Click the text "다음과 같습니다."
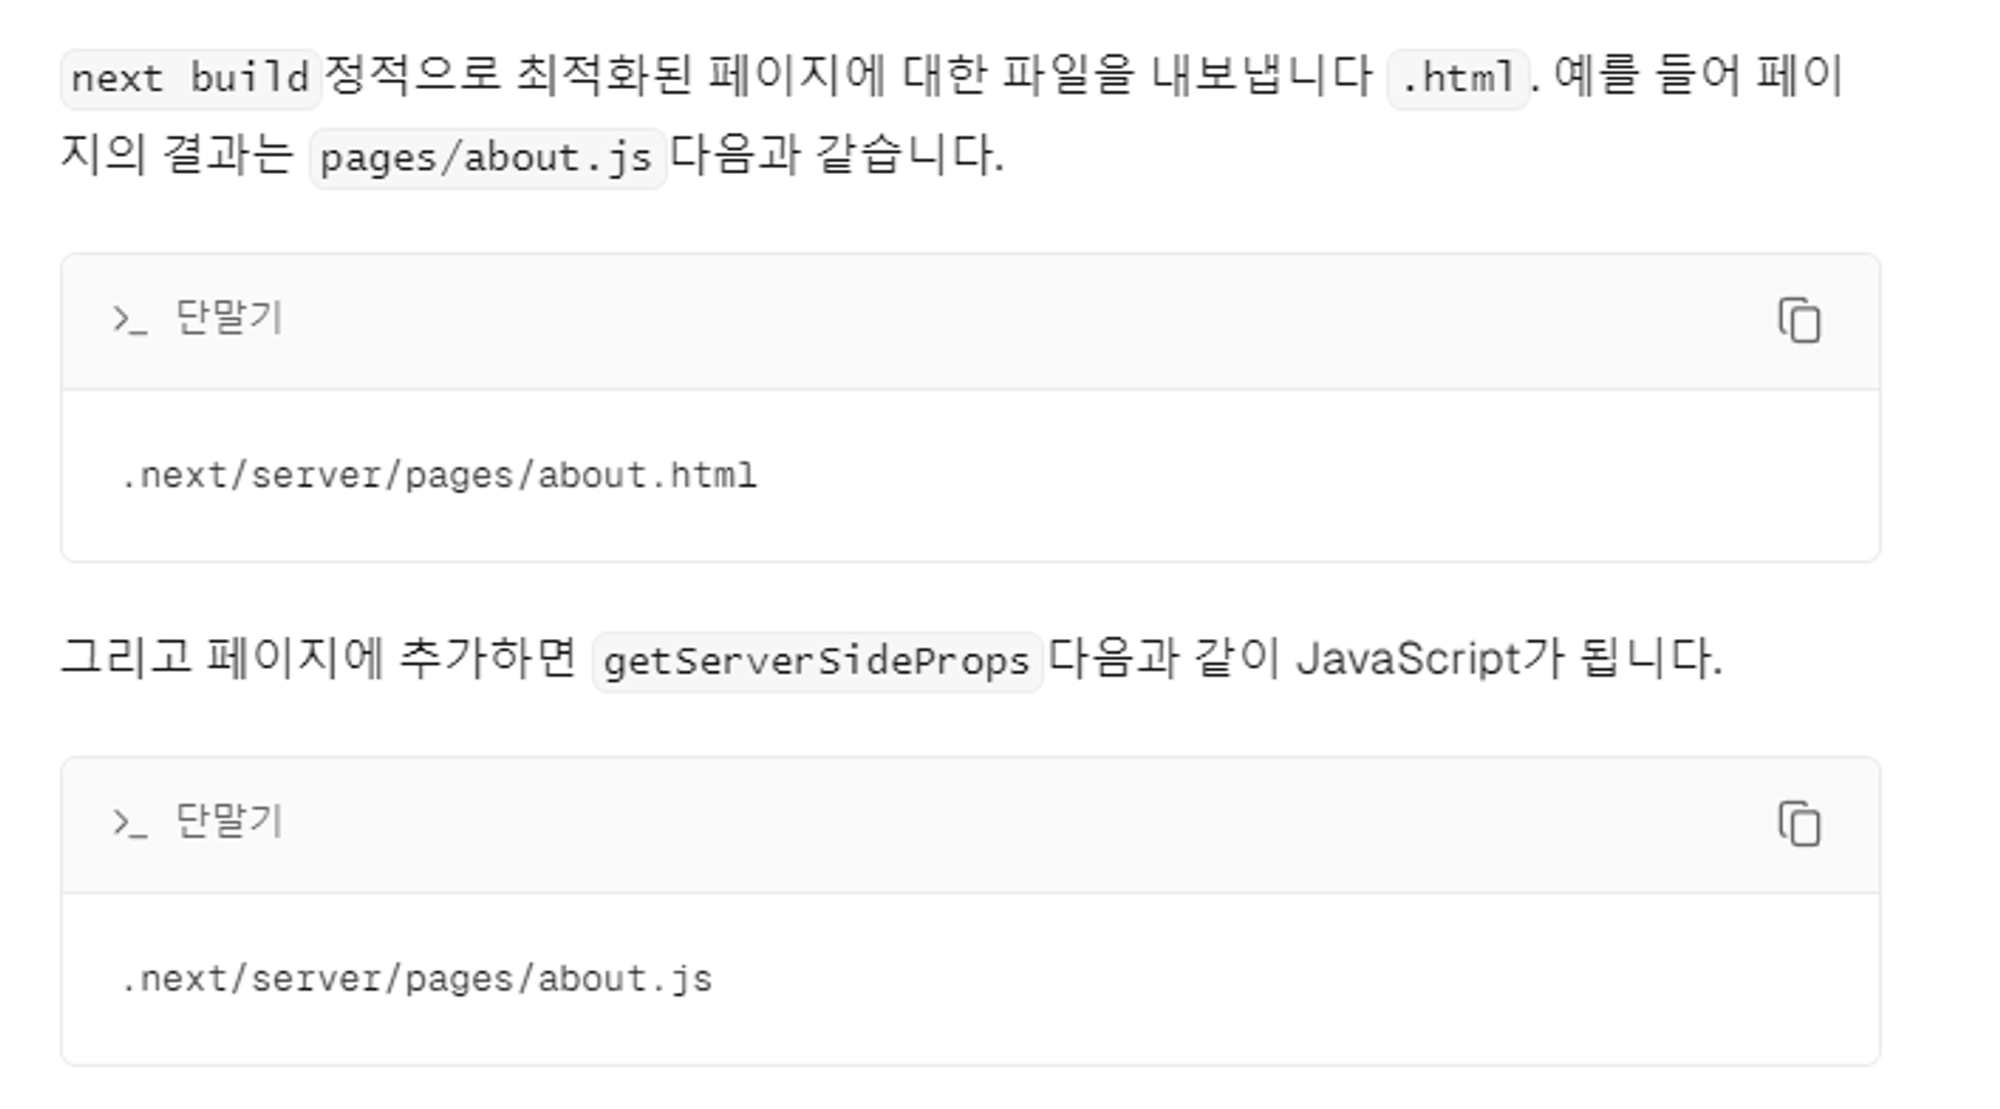This screenshot has height=1109, width=2000. pos(836,156)
